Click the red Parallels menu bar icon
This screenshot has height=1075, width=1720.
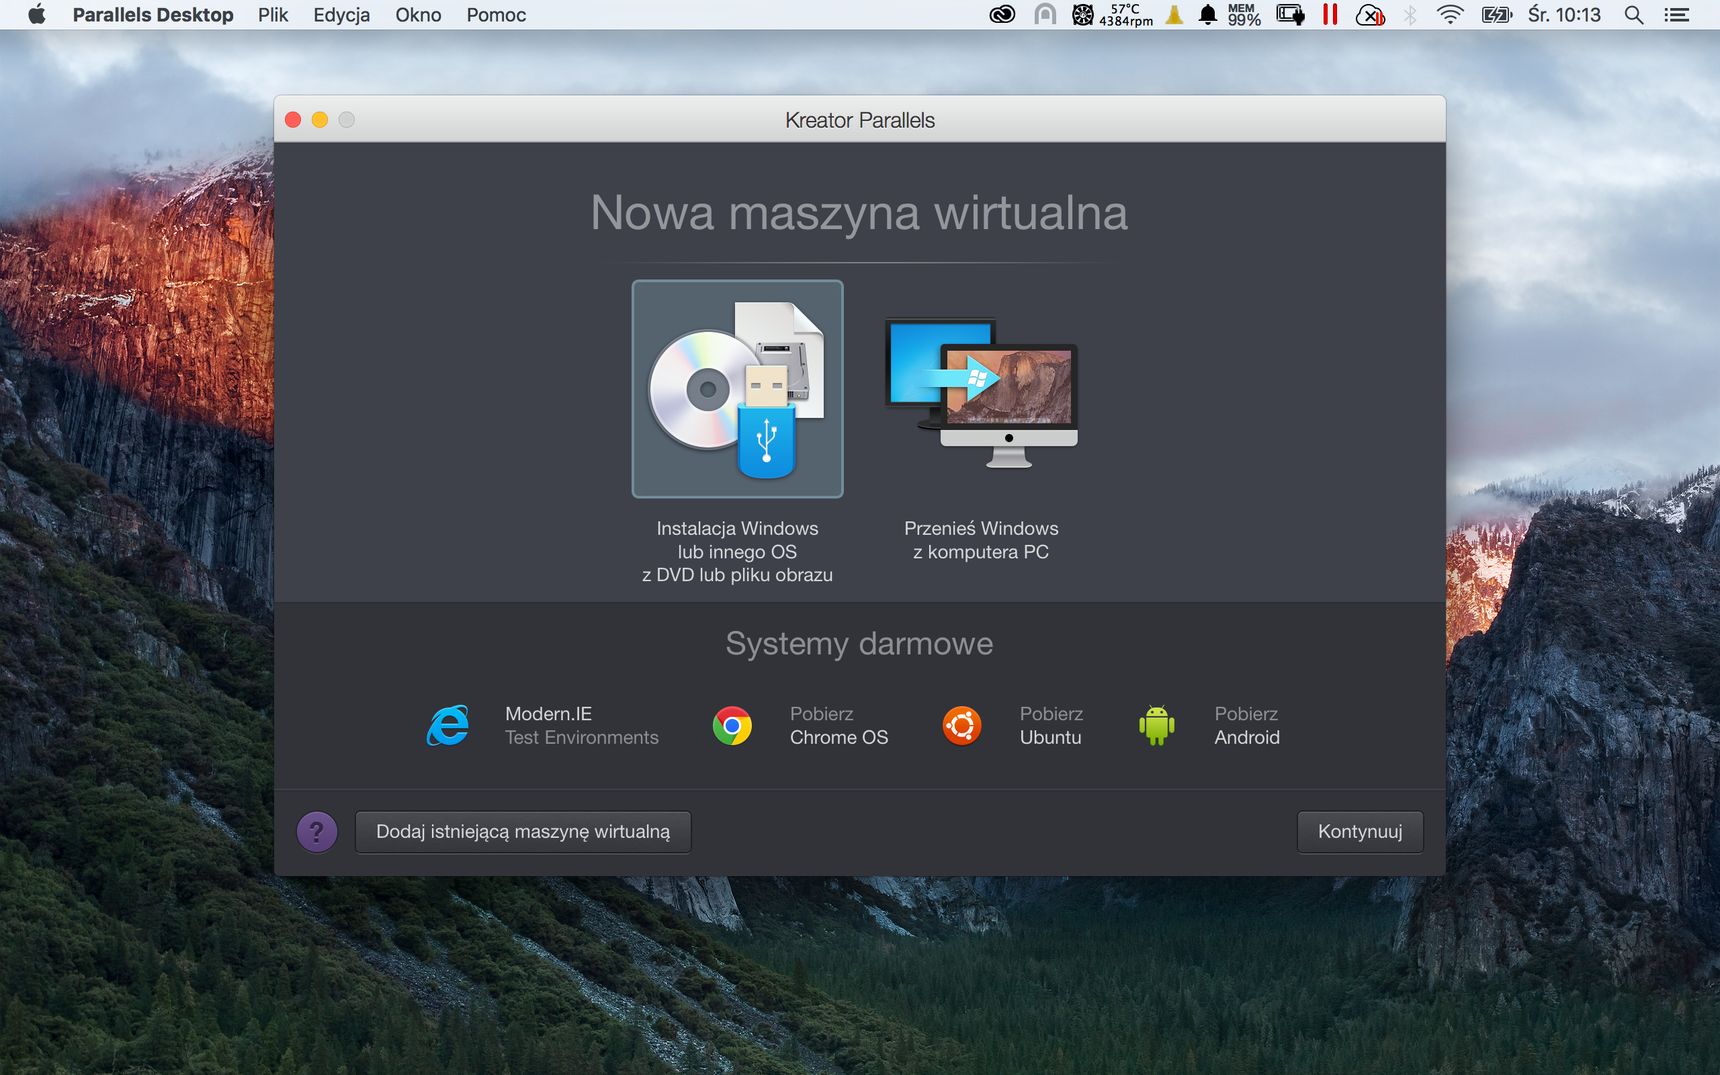(x=1330, y=14)
